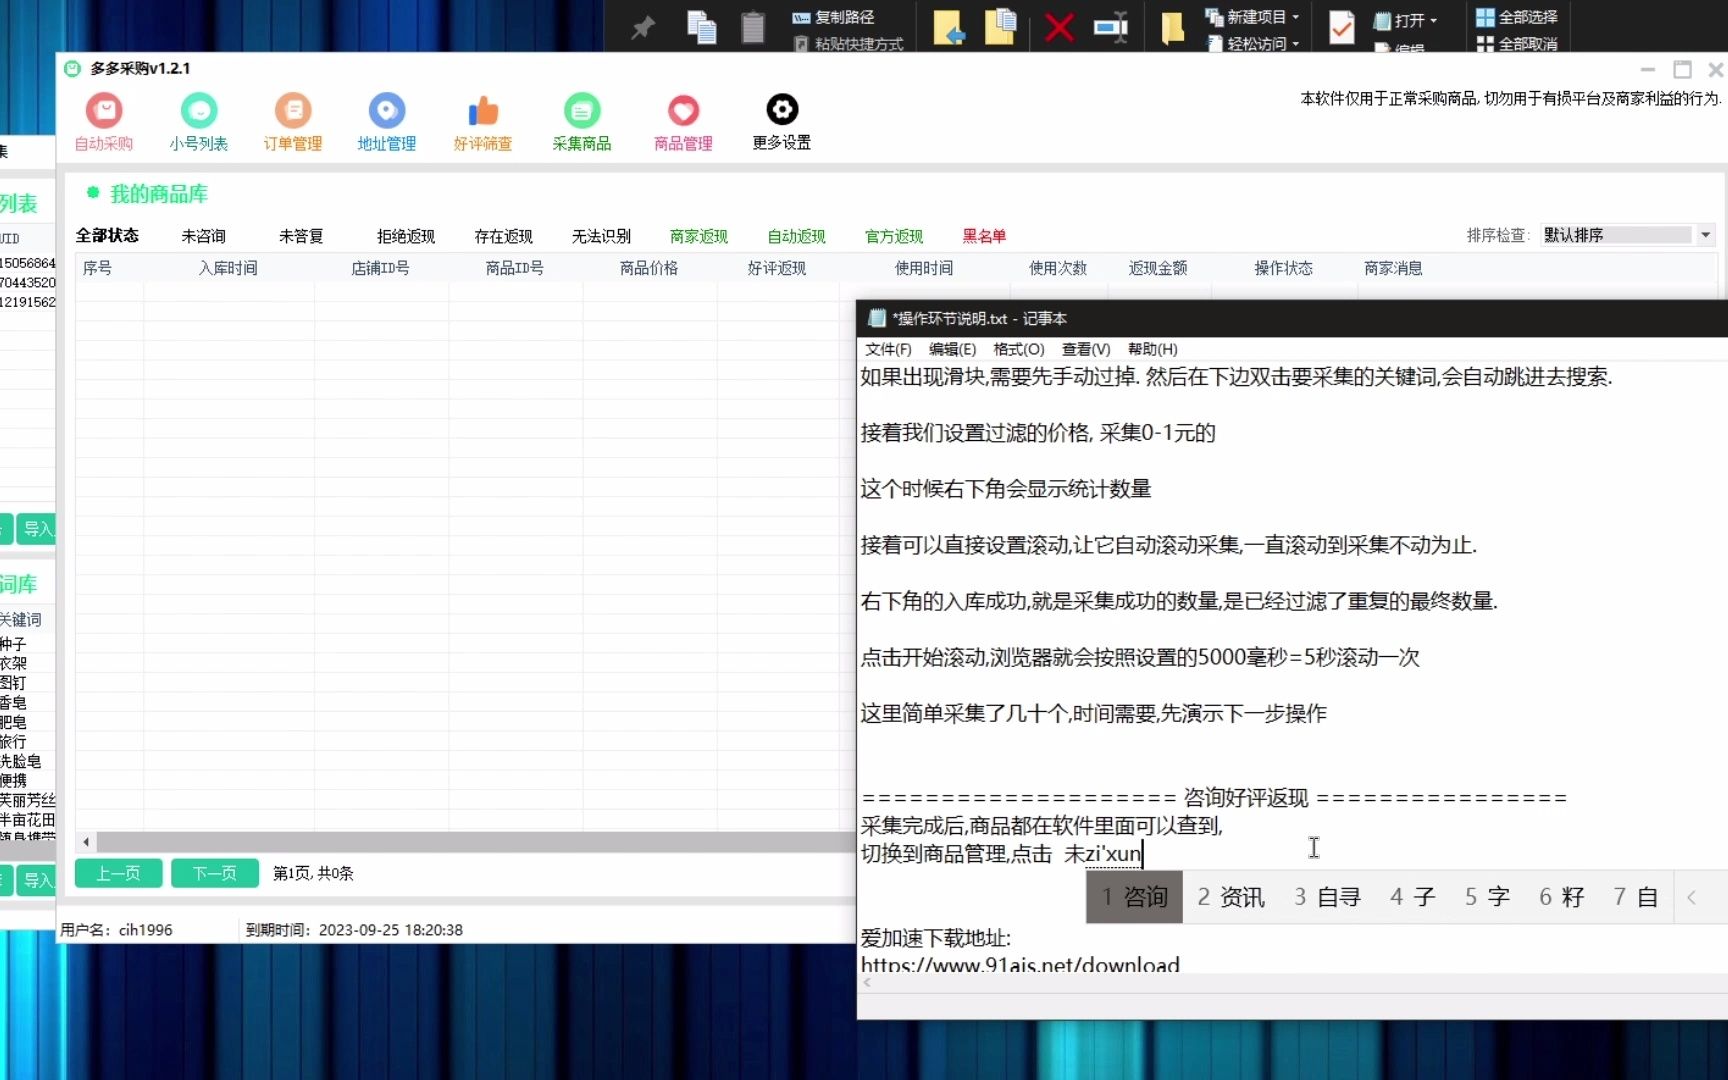
Task: Click the move-to folder icon in Explorer ribbon
Action: coord(949,27)
